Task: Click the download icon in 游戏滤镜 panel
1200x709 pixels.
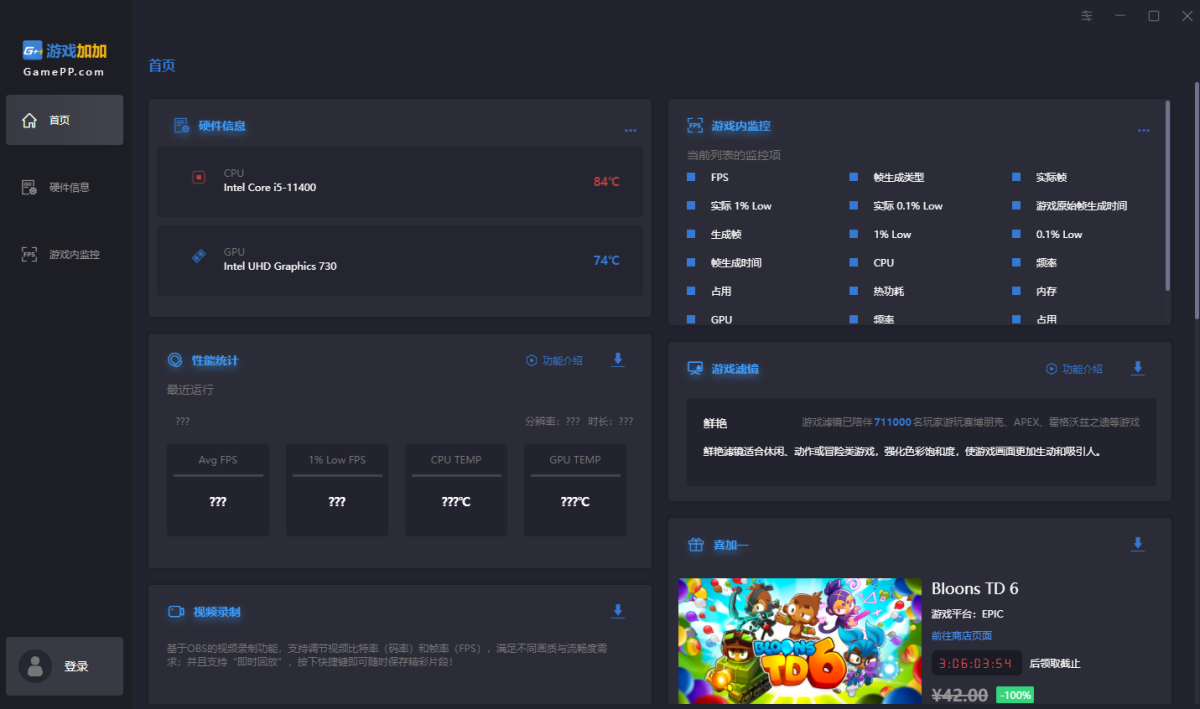Action: [x=1137, y=368]
